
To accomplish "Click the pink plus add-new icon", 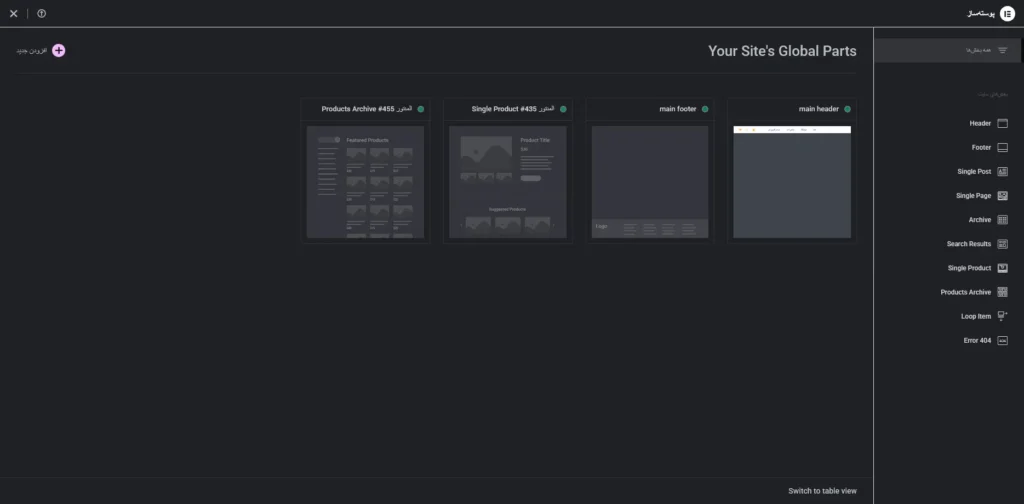I will coord(58,50).
